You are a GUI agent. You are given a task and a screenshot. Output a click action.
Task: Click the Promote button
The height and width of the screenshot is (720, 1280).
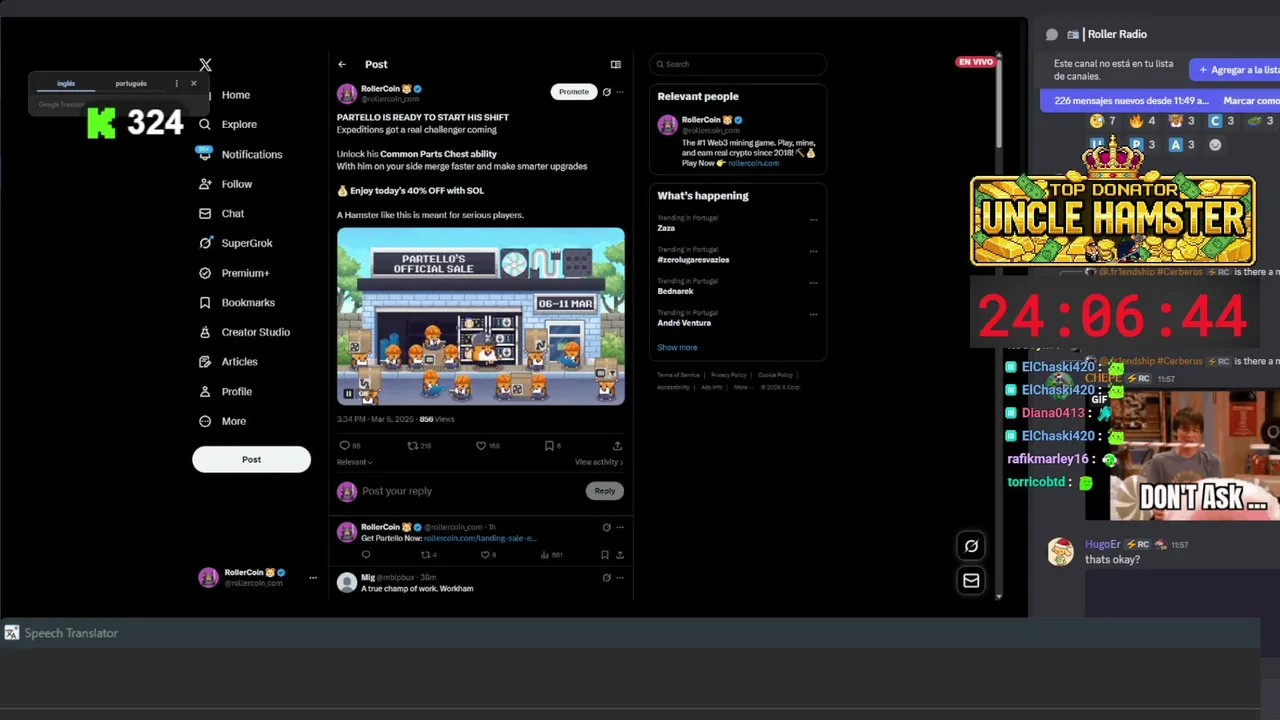[574, 92]
